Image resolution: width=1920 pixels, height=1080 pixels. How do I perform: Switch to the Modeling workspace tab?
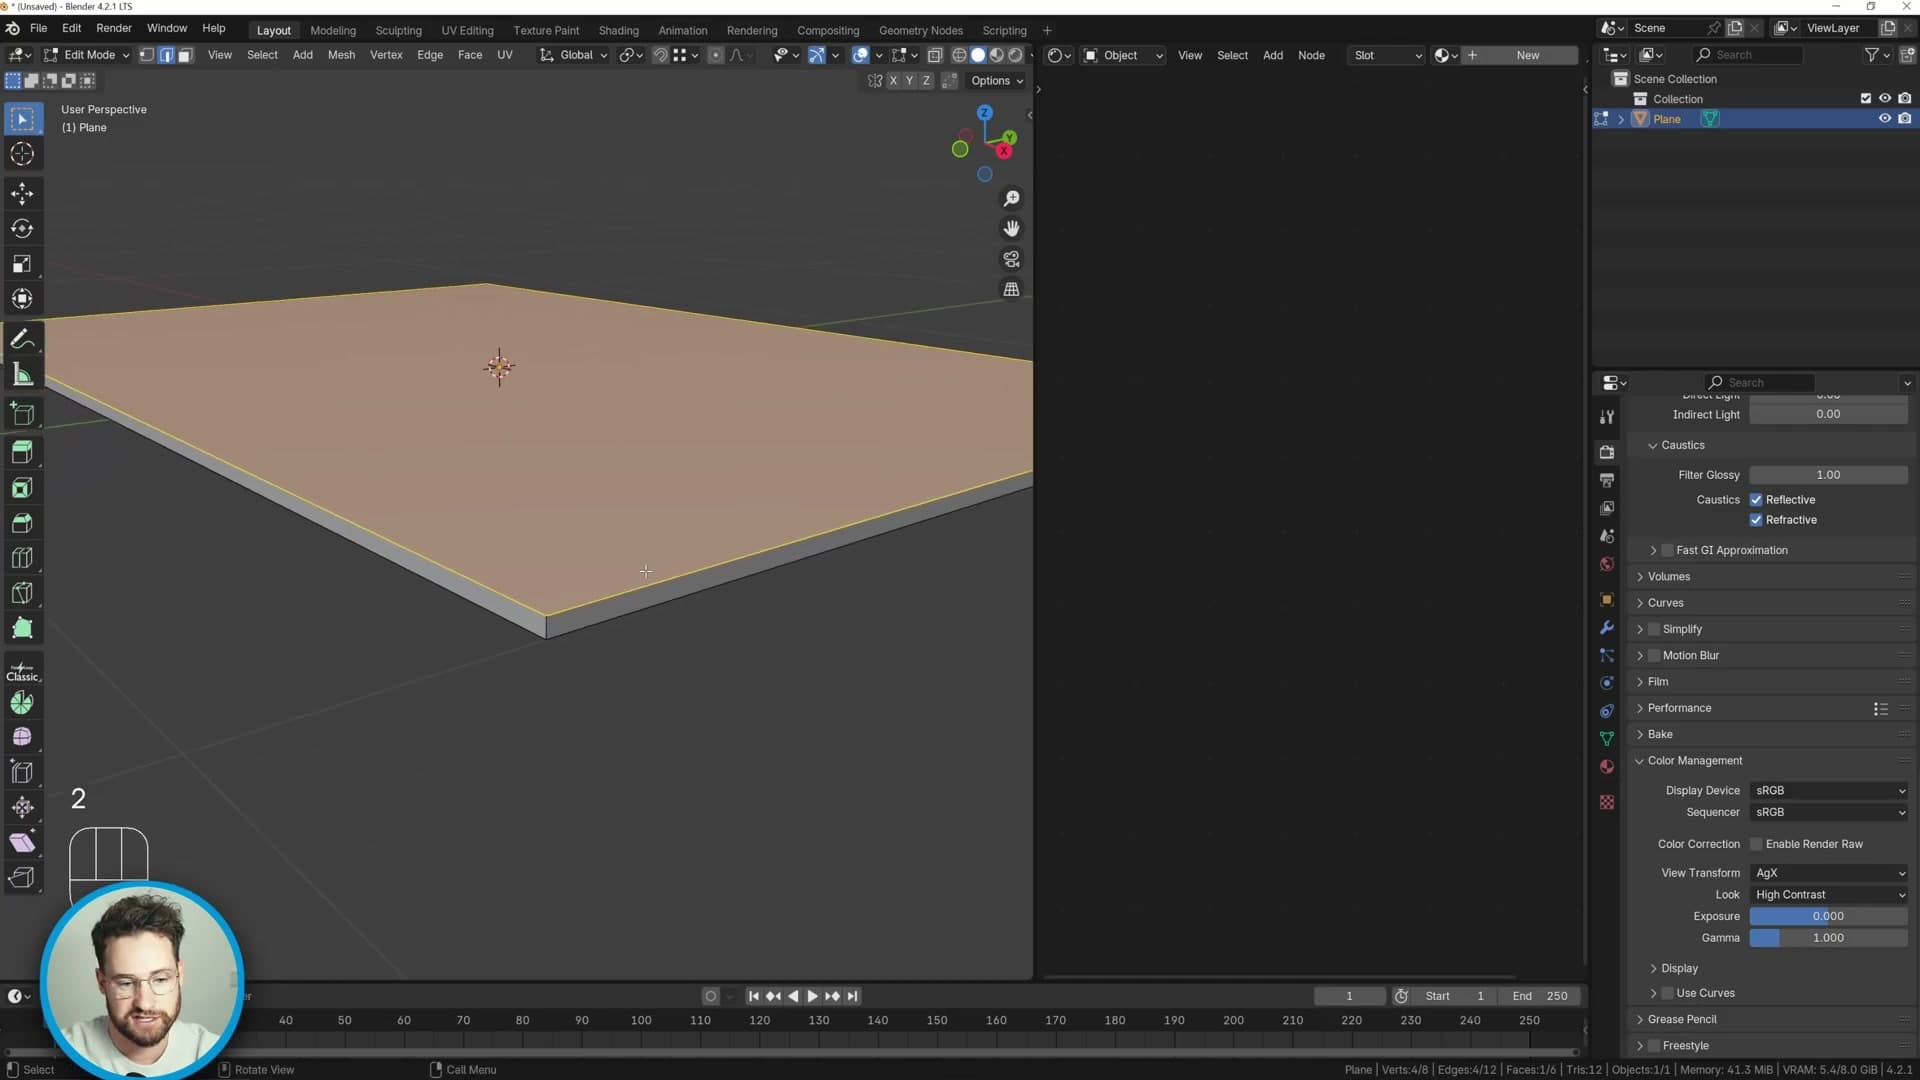(333, 30)
